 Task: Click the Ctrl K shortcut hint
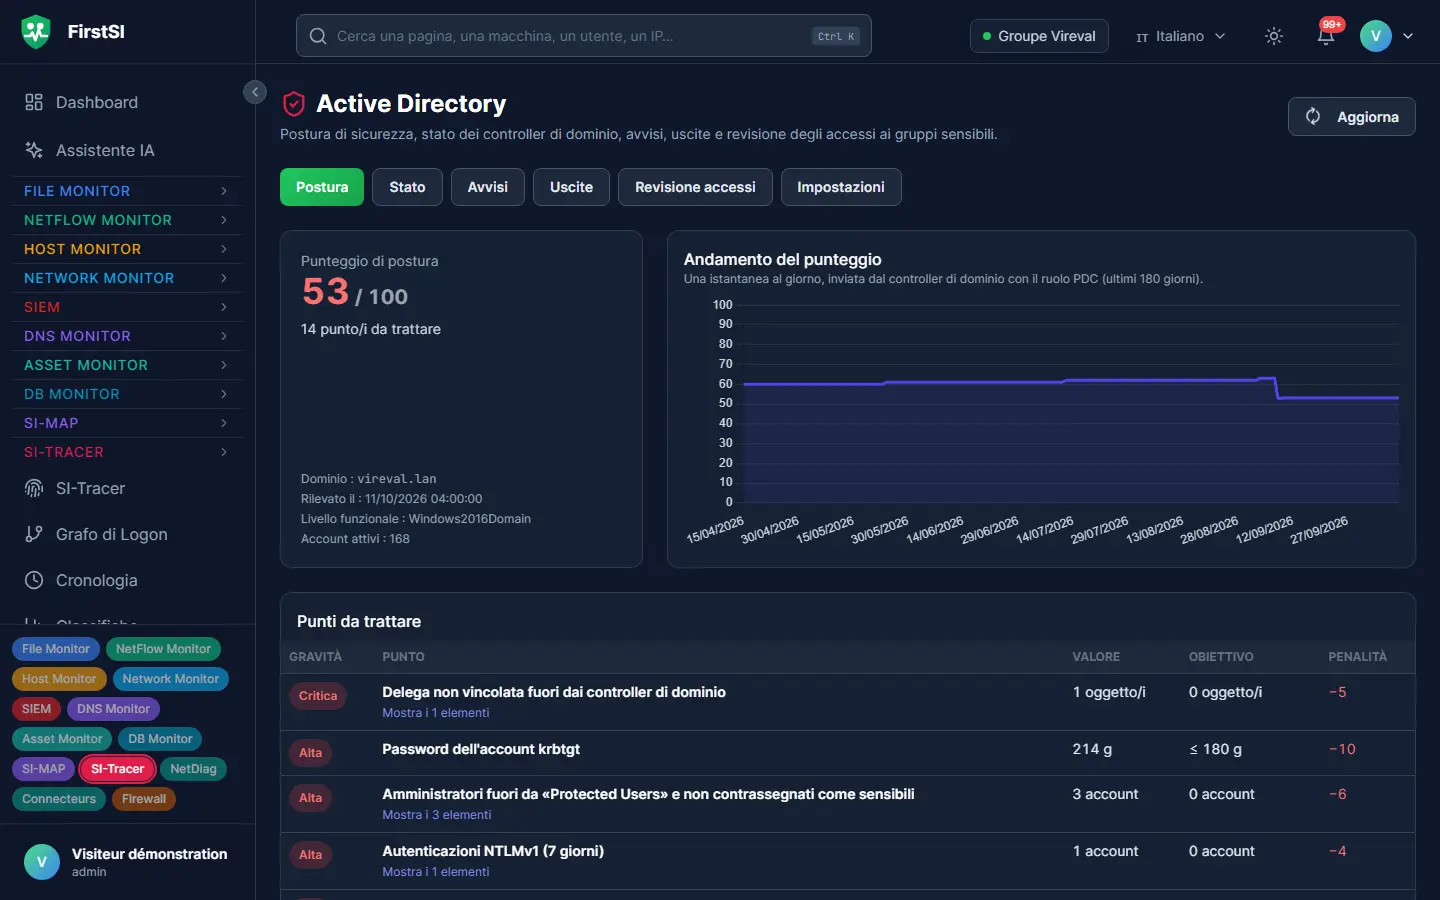click(836, 36)
